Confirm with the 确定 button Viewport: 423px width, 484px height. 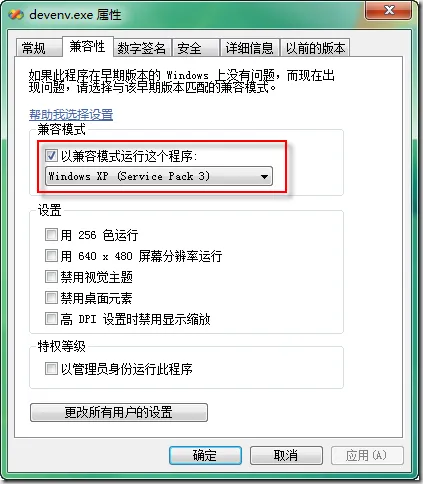click(205, 455)
